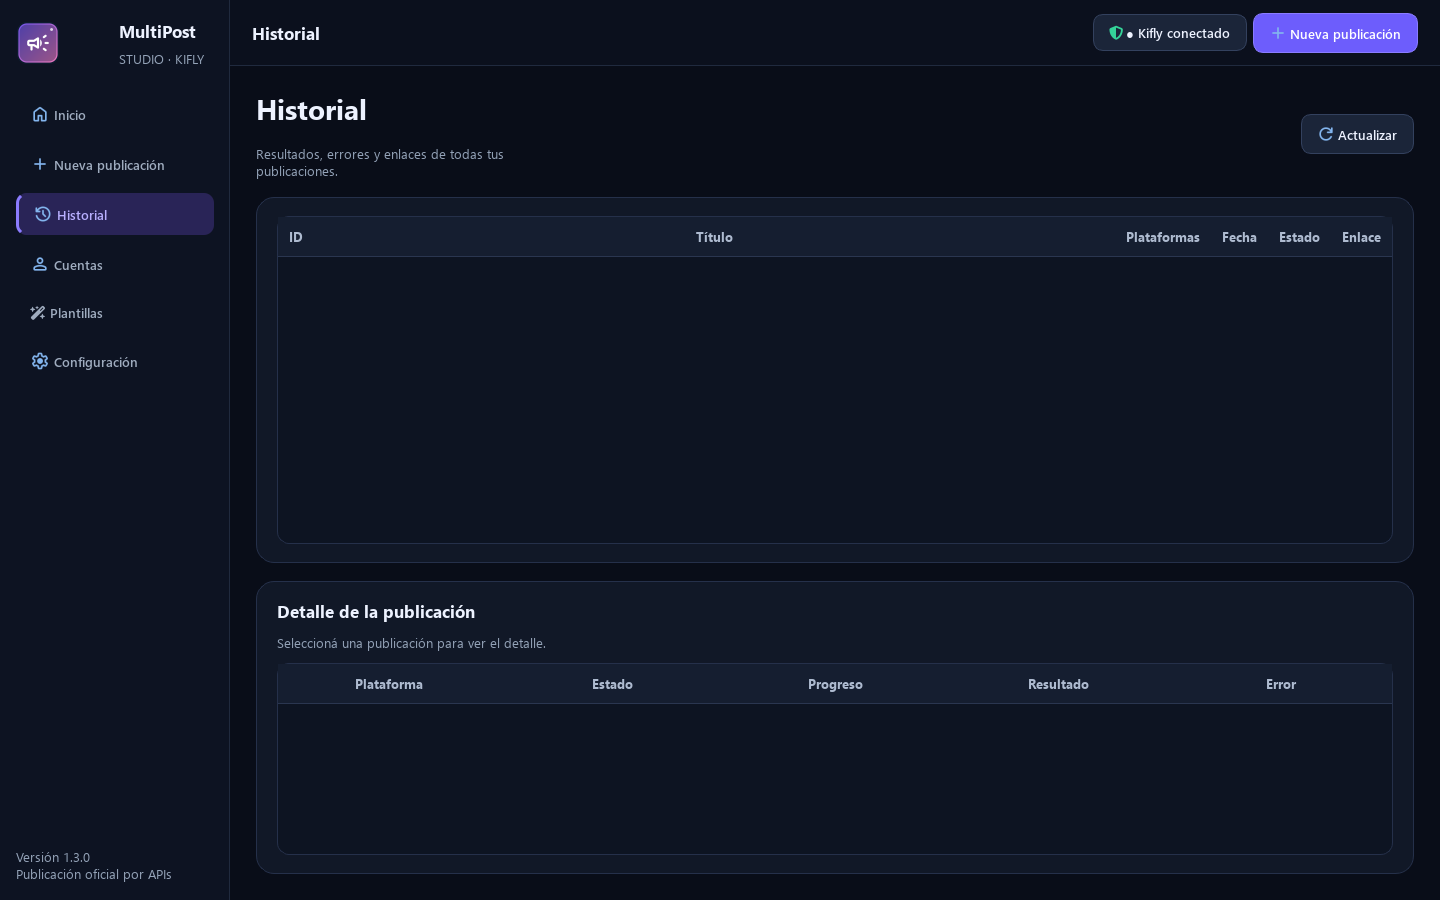This screenshot has width=1440, height=900.
Task: Open Nueva publicación from the sidebar
Action: (115, 165)
